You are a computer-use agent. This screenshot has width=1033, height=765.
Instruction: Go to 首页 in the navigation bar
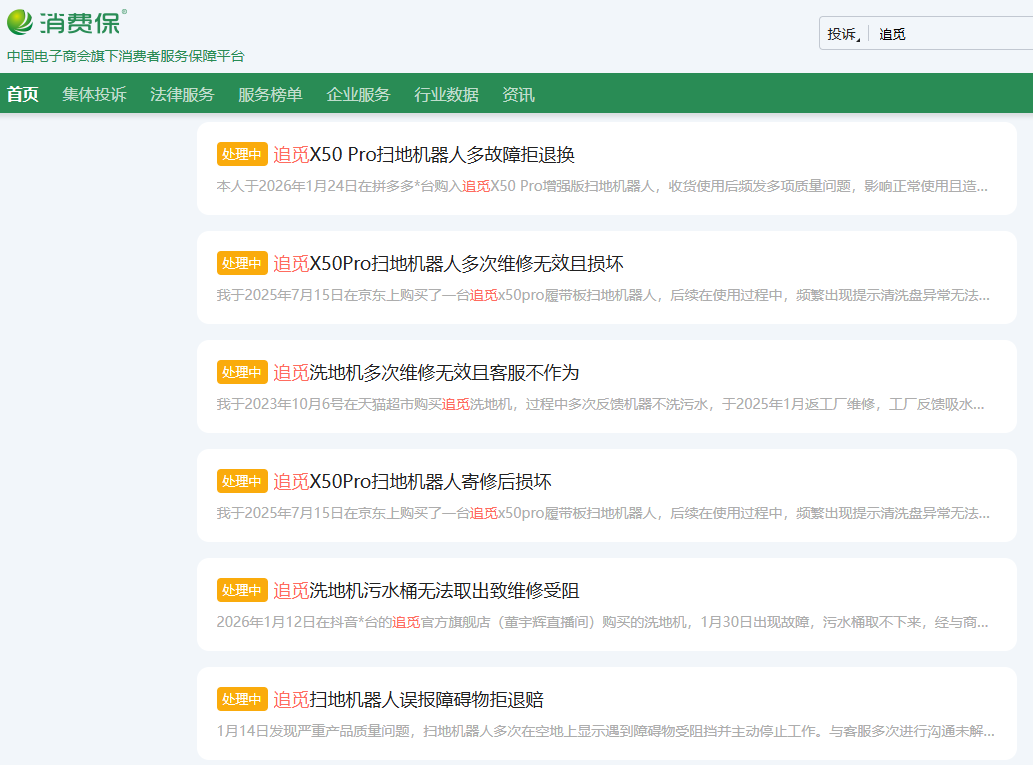(x=23, y=95)
